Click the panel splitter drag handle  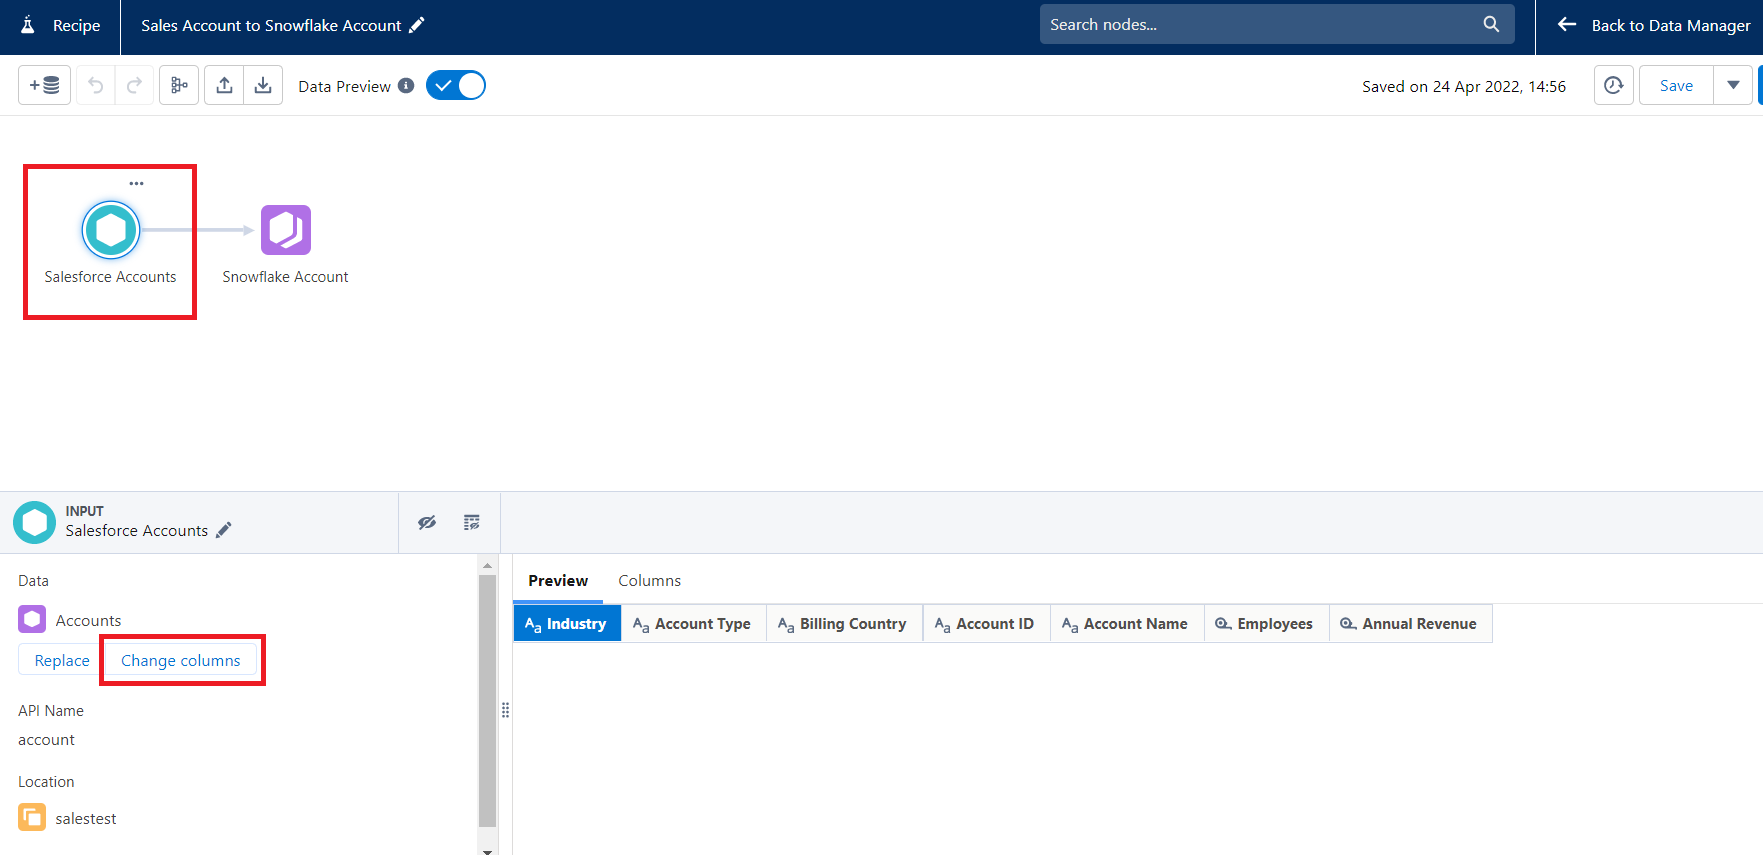tap(506, 710)
